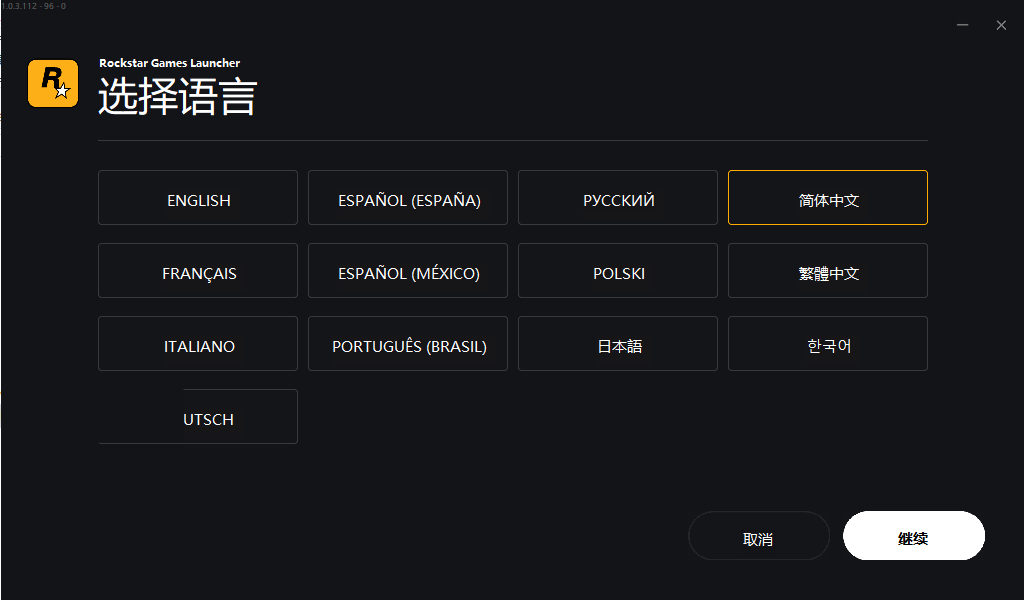Click the Rockstar Games Launcher title label
The height and width of the screenshot is (600, 1024).
click(169, 63)
